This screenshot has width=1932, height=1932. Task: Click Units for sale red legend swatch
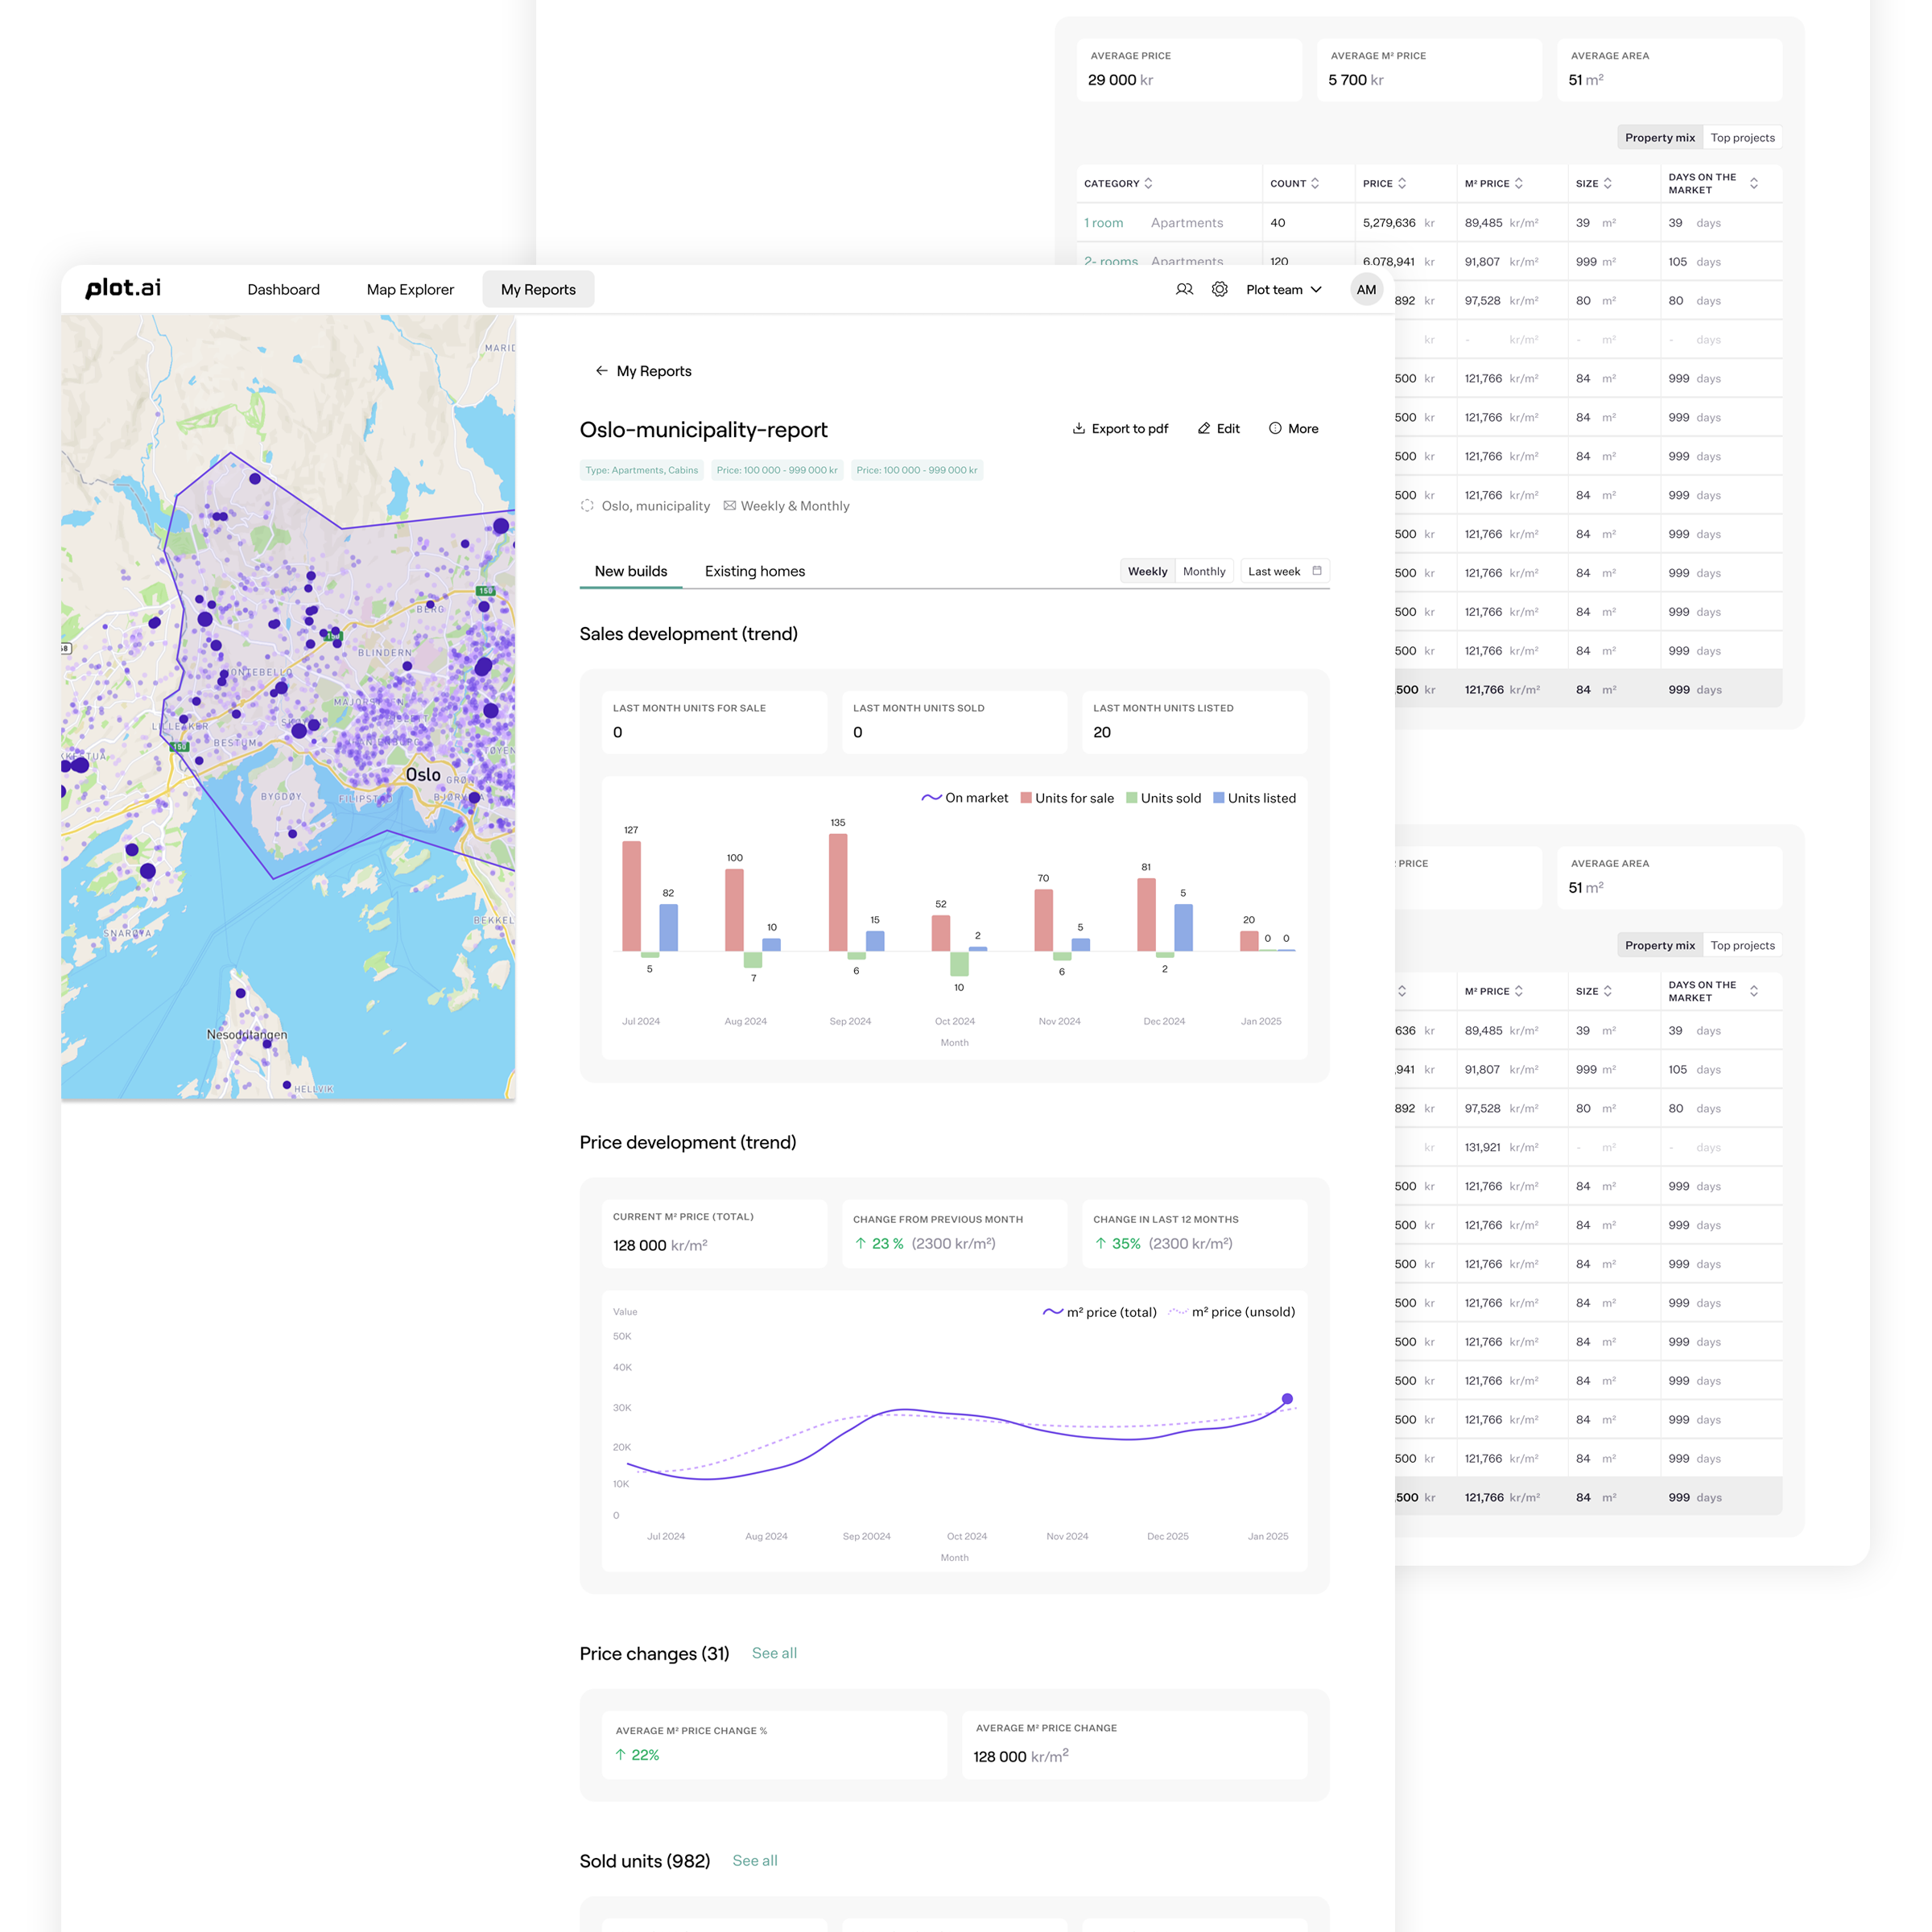click(x=1026, y=798)
